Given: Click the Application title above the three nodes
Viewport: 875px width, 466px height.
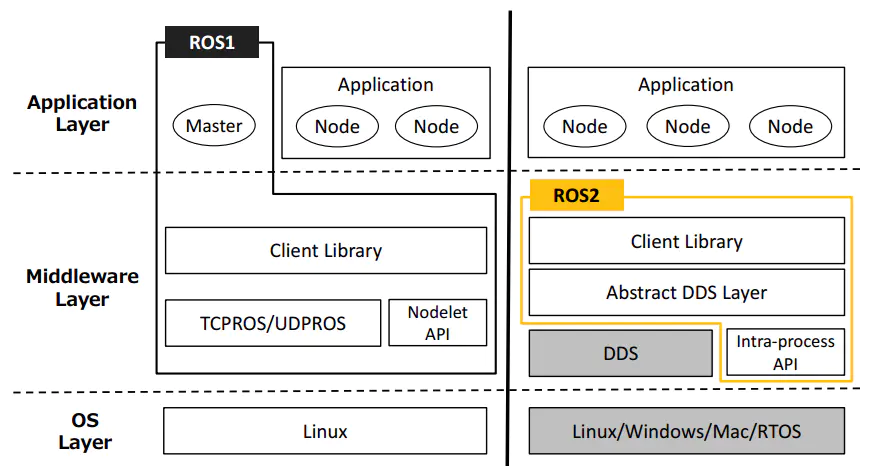Looking at the screenshot, I should coord(686,86).
